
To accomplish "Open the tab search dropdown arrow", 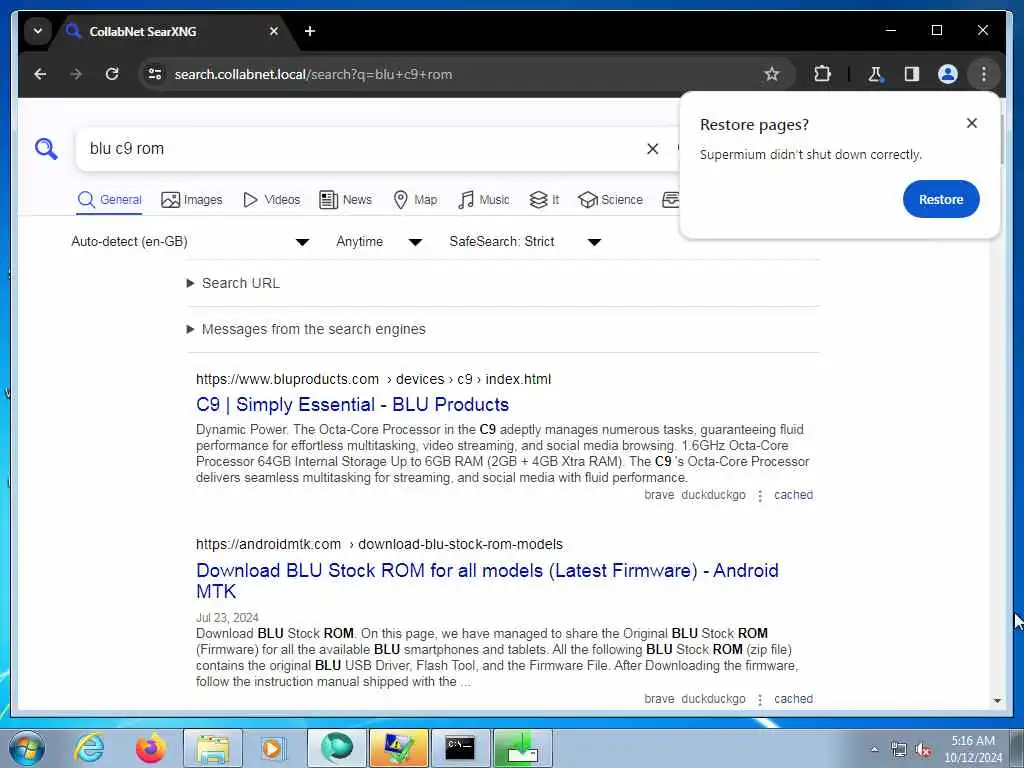I will click(x=38, y=31).
